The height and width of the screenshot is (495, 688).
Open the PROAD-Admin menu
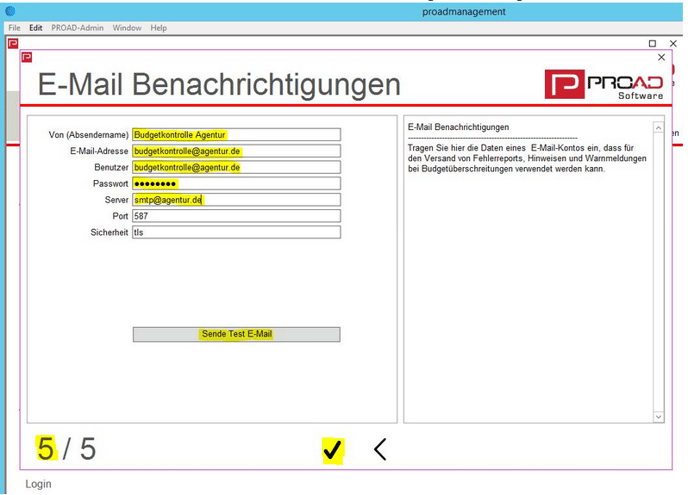coord(77,28)
